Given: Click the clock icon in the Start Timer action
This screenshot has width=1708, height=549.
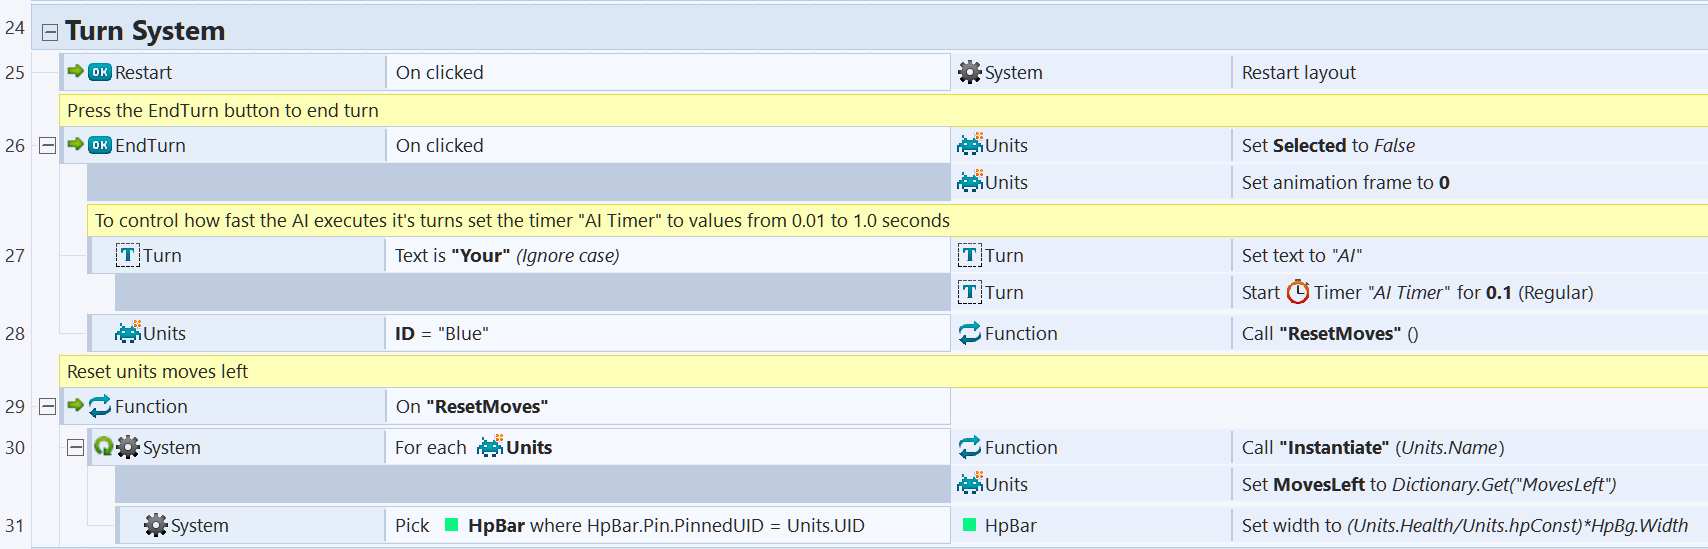Looking at the screenshot, I should (x=1297, y=292).
